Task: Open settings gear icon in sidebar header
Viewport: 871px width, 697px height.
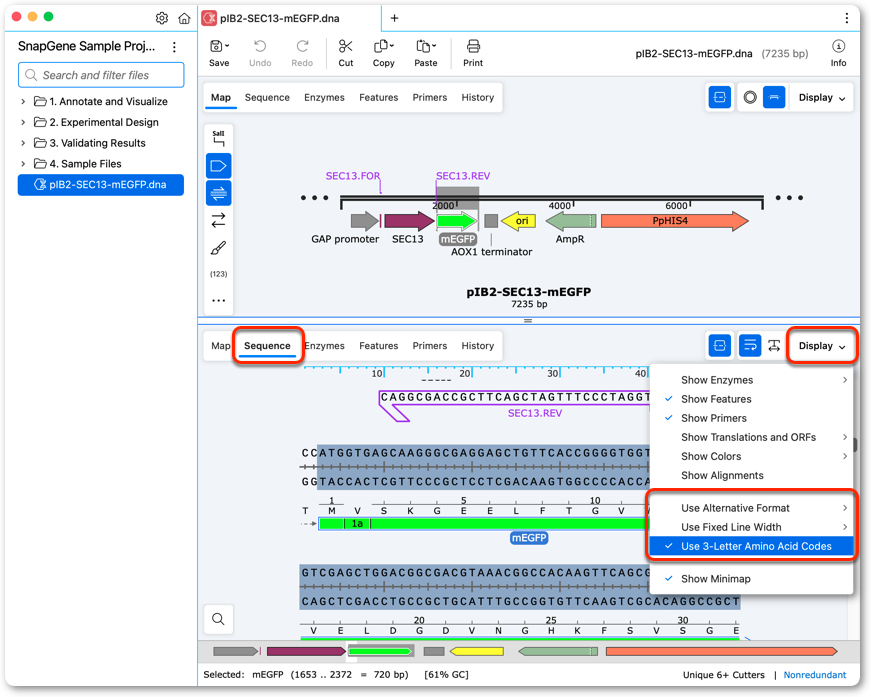Action: 162,18
